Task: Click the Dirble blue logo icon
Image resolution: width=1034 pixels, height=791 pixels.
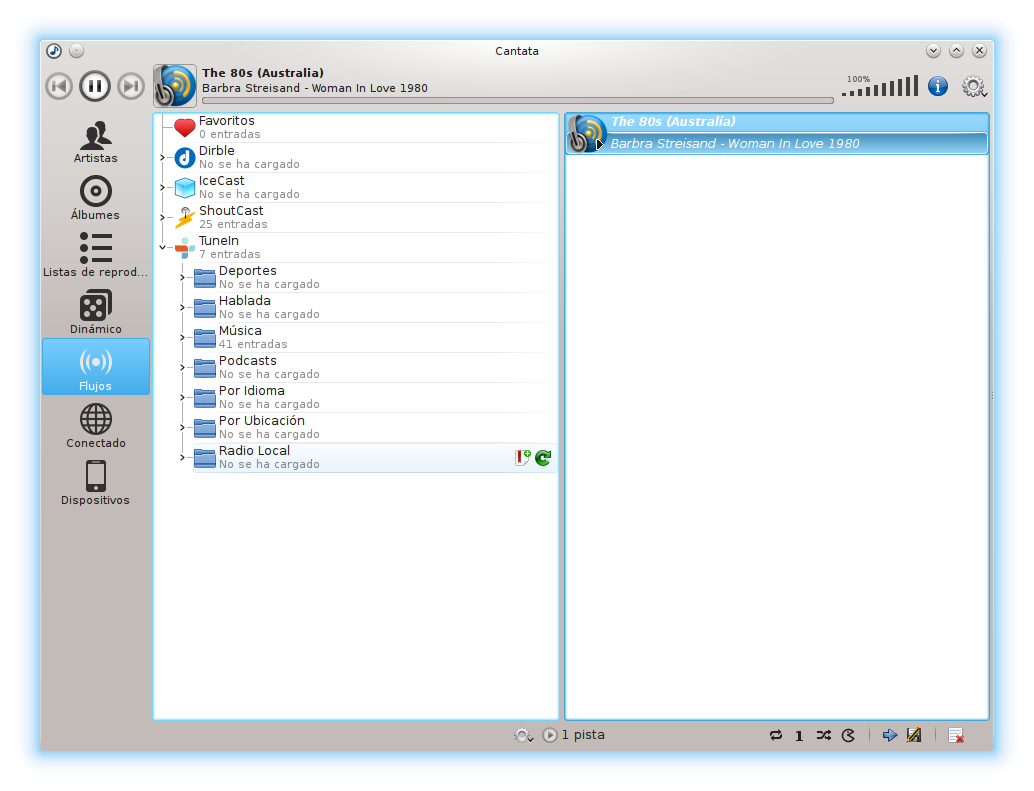Action: 185,158
